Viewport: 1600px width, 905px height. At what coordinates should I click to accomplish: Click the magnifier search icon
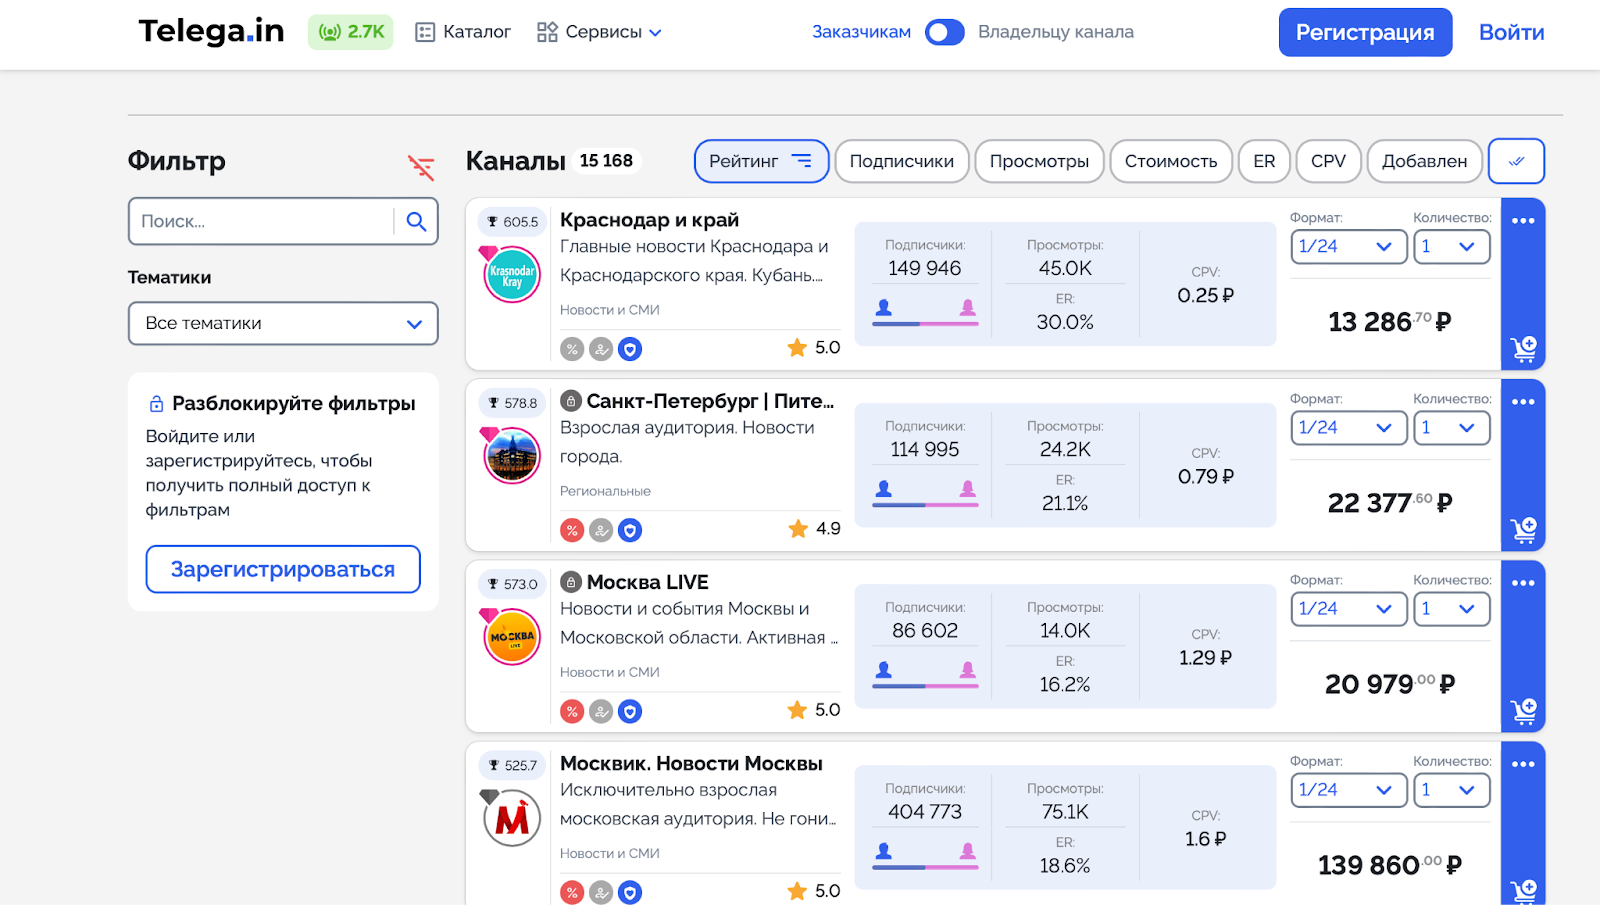click(416, 221)
